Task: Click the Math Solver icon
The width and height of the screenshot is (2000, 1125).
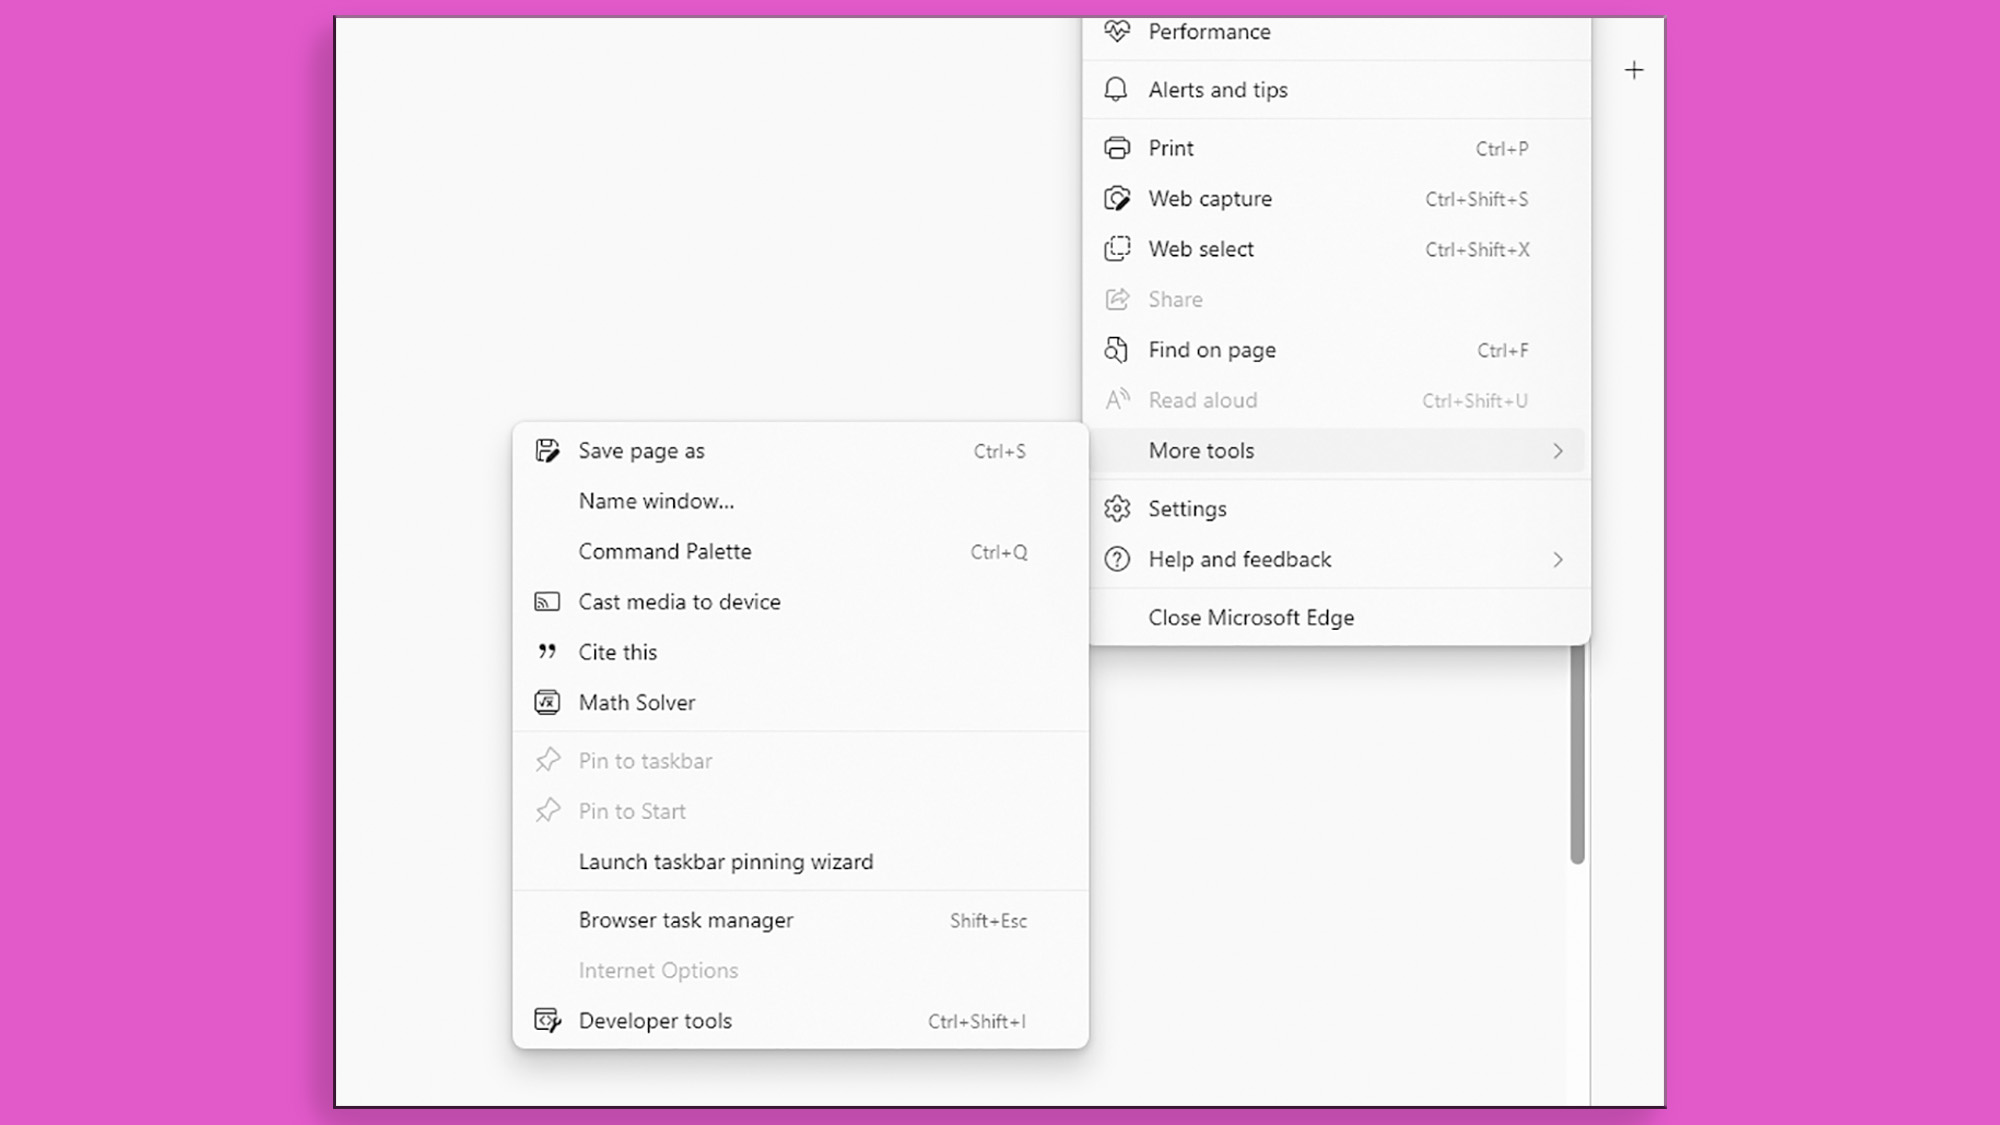Action: 547,702
